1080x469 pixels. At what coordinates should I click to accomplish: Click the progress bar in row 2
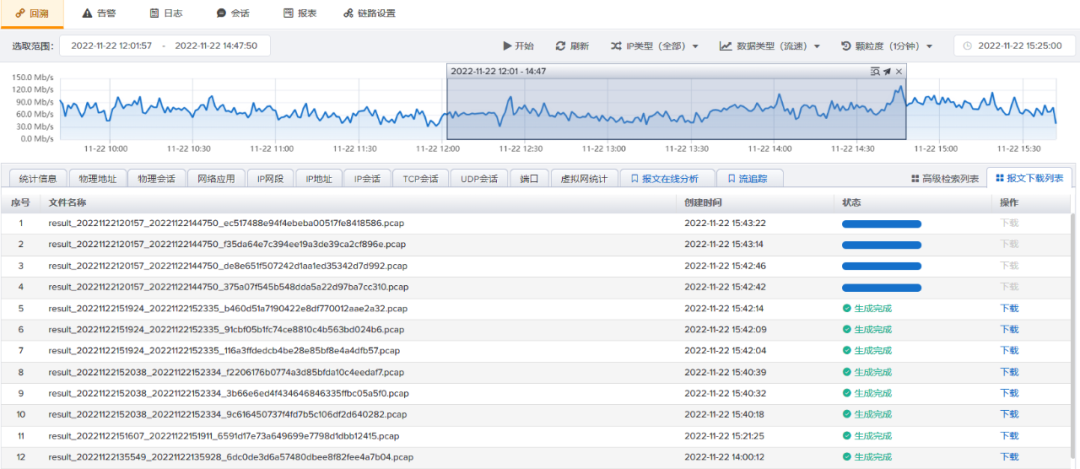[882, 244]
